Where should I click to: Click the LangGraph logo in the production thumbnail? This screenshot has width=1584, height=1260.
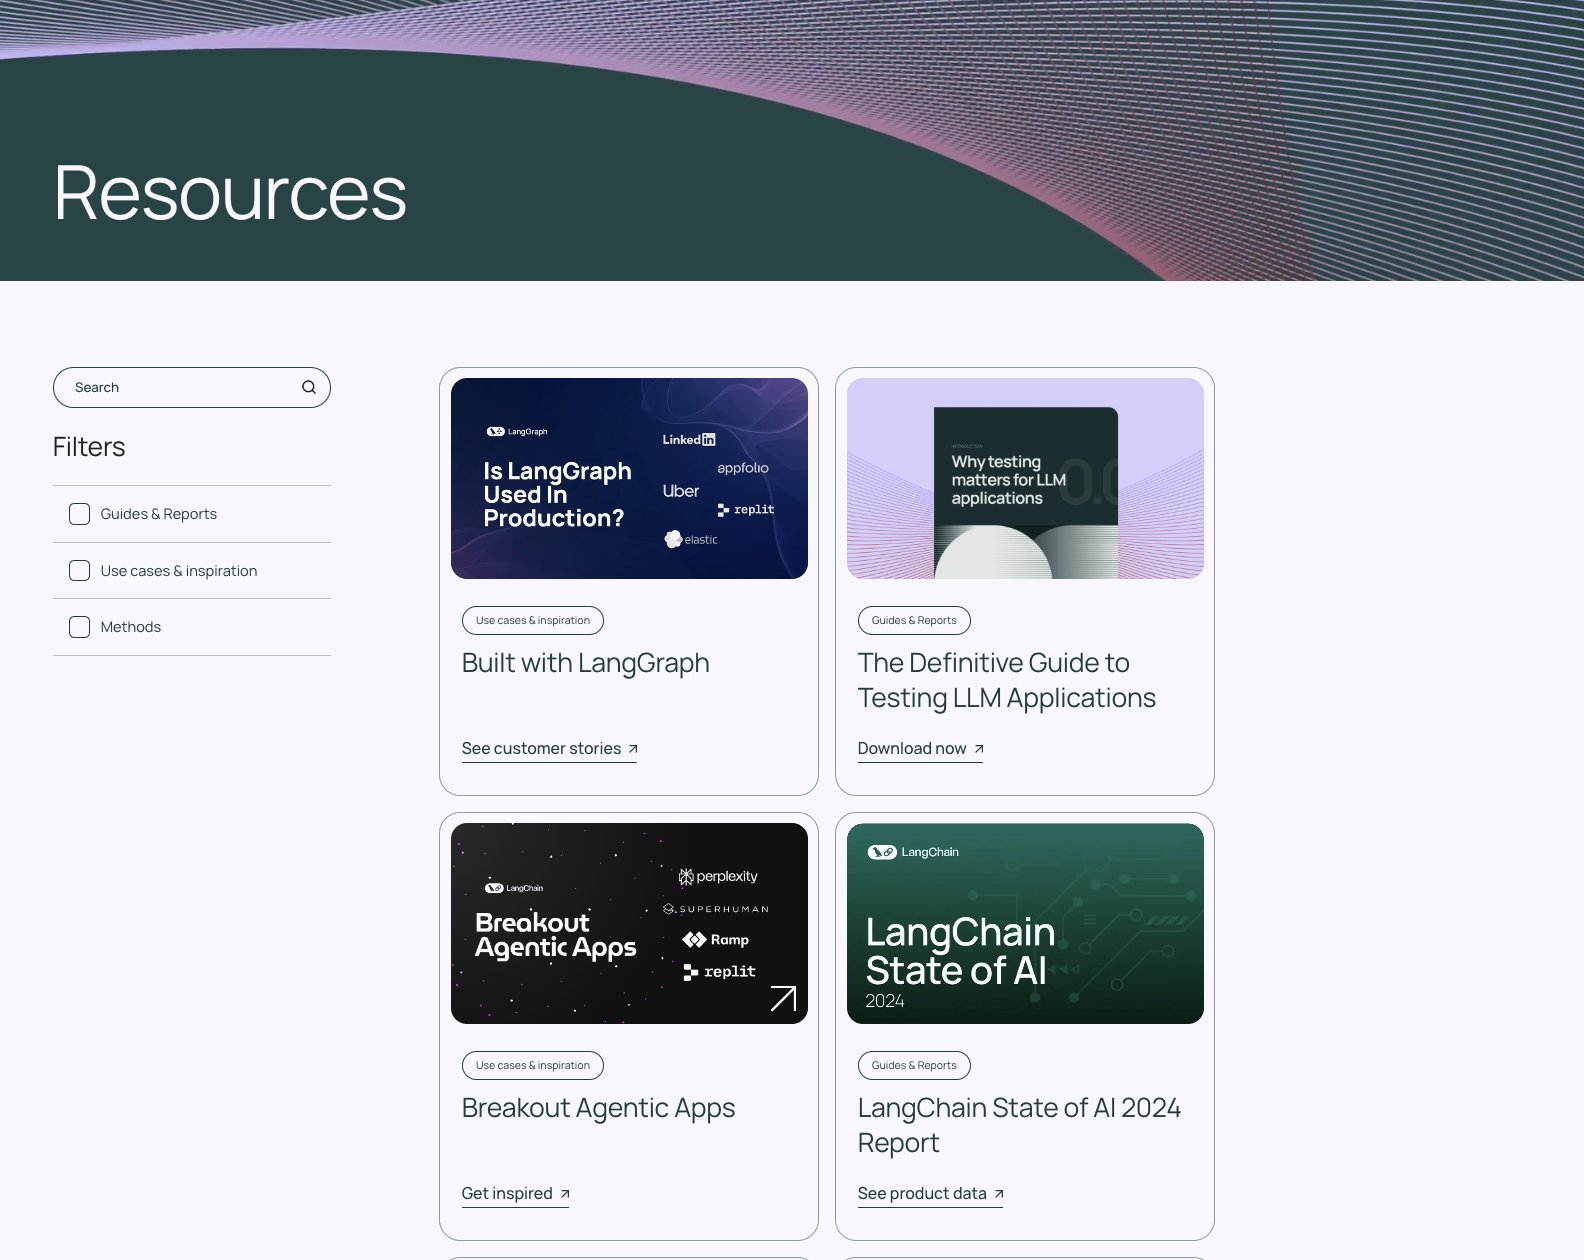tap(517, 432)
